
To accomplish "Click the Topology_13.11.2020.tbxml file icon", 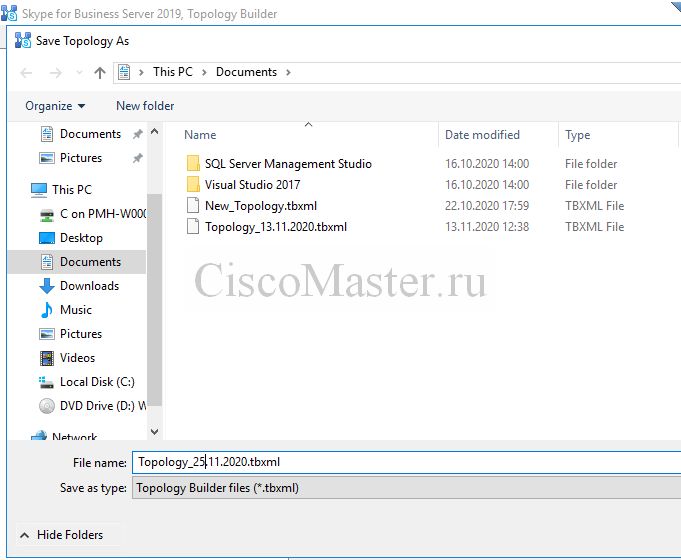I will pyautogui.click(x=193, y=226).
